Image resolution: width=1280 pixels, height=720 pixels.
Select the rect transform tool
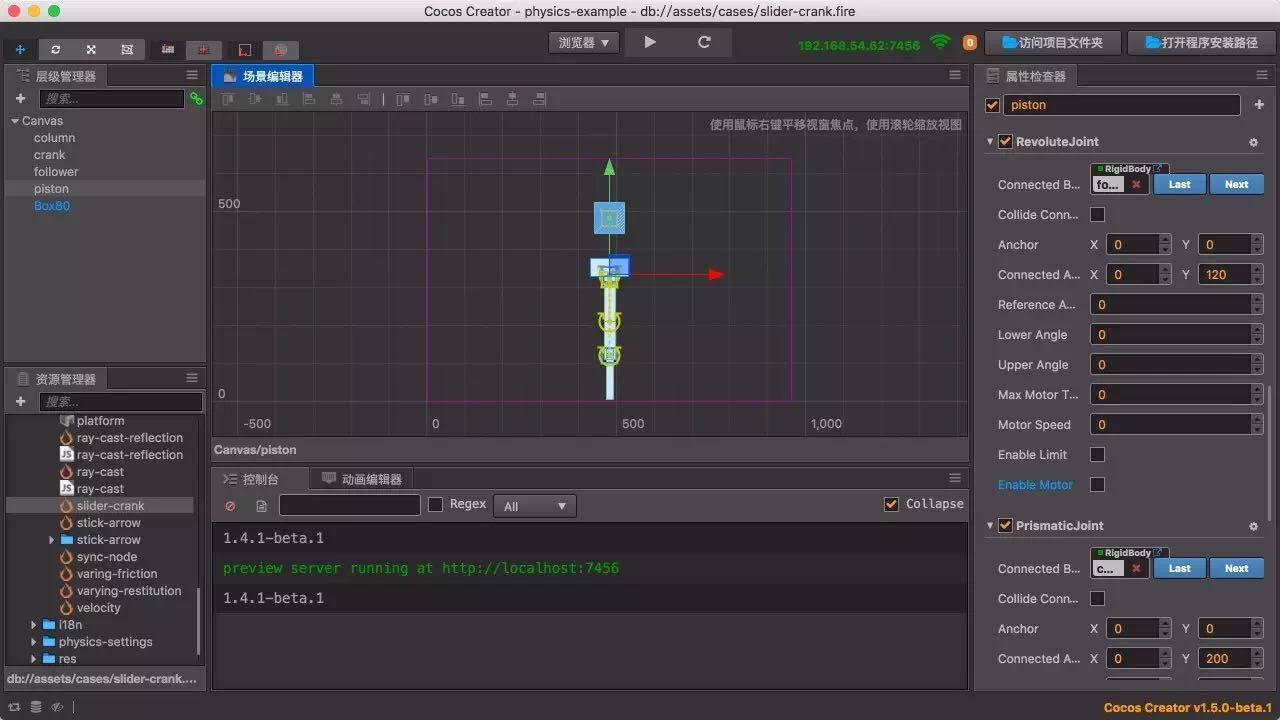point(127,49)
